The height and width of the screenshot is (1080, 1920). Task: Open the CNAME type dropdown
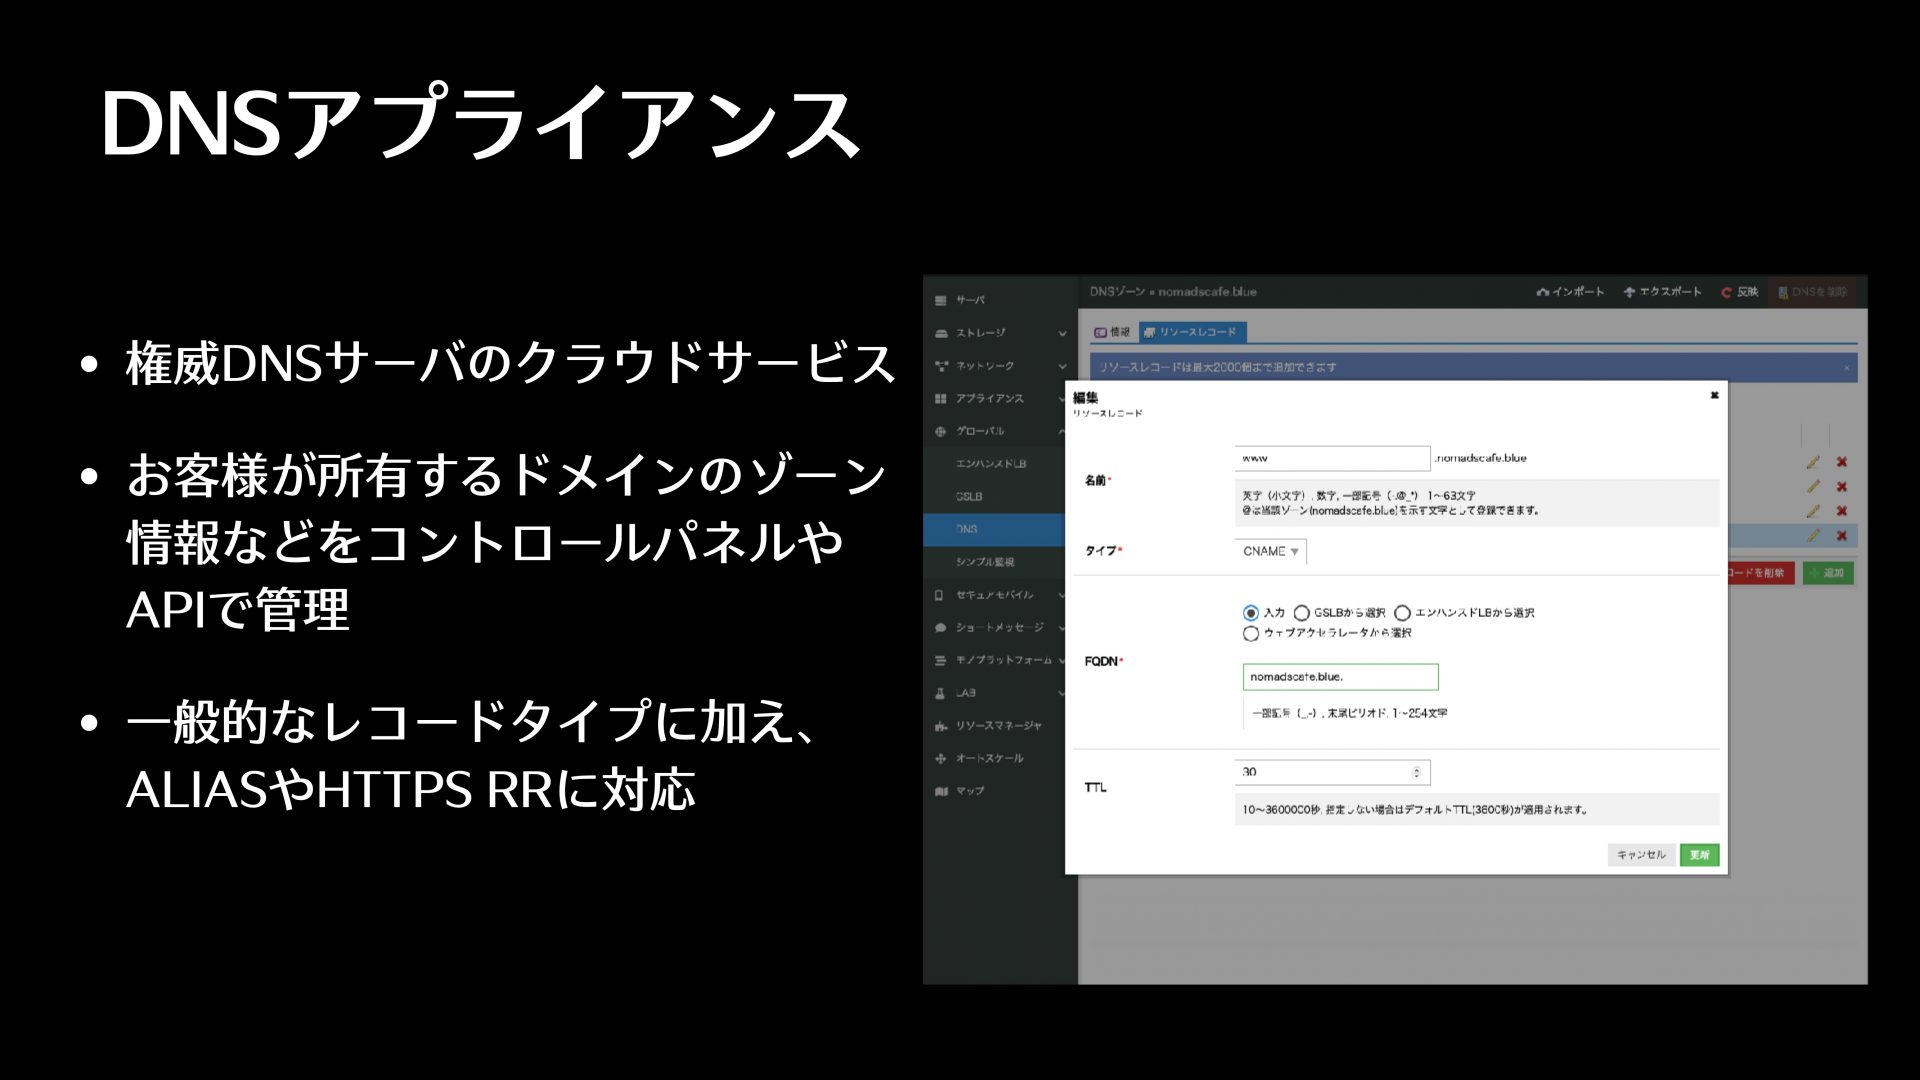click(x=1271, y=551)
